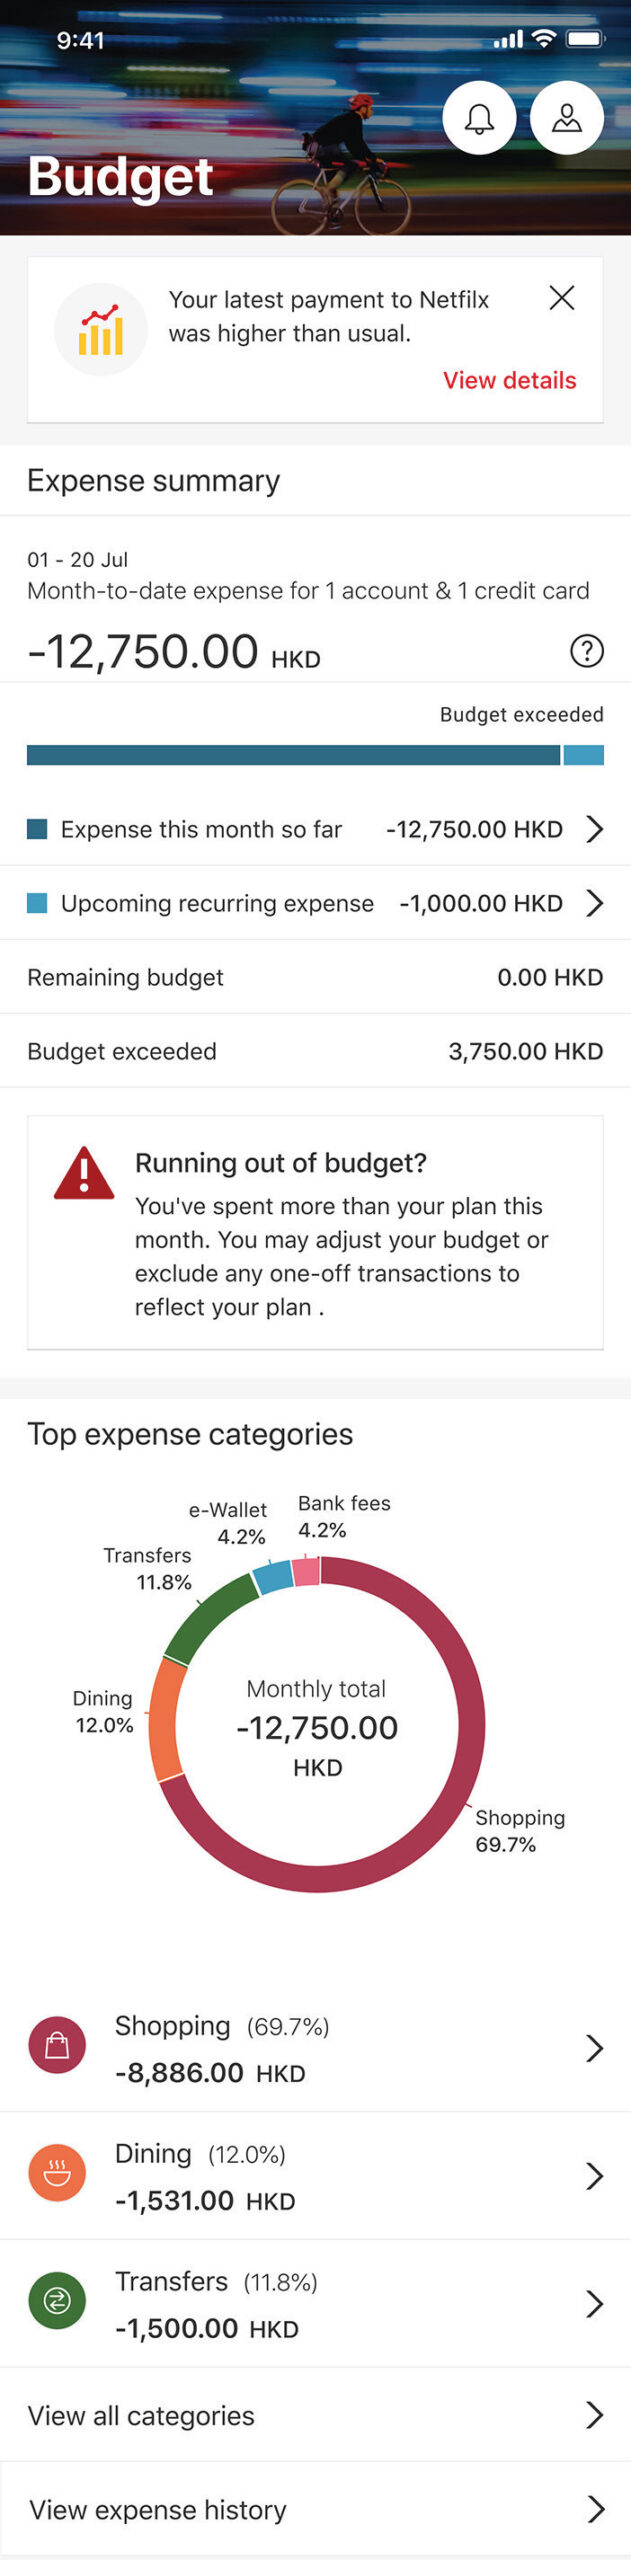Open View all categories

pyautogui.click(x=315, y=2415)
